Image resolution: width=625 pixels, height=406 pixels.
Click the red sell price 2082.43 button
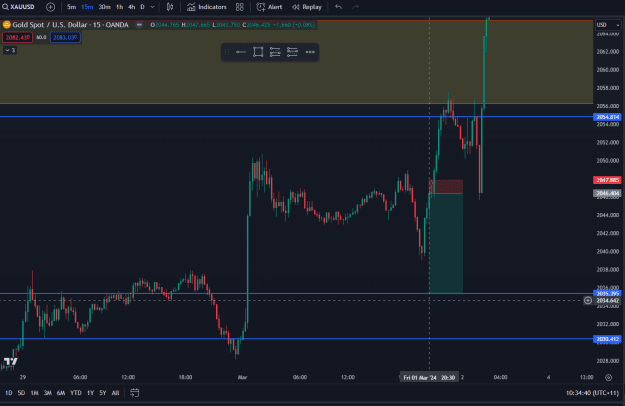pos(18,37)
